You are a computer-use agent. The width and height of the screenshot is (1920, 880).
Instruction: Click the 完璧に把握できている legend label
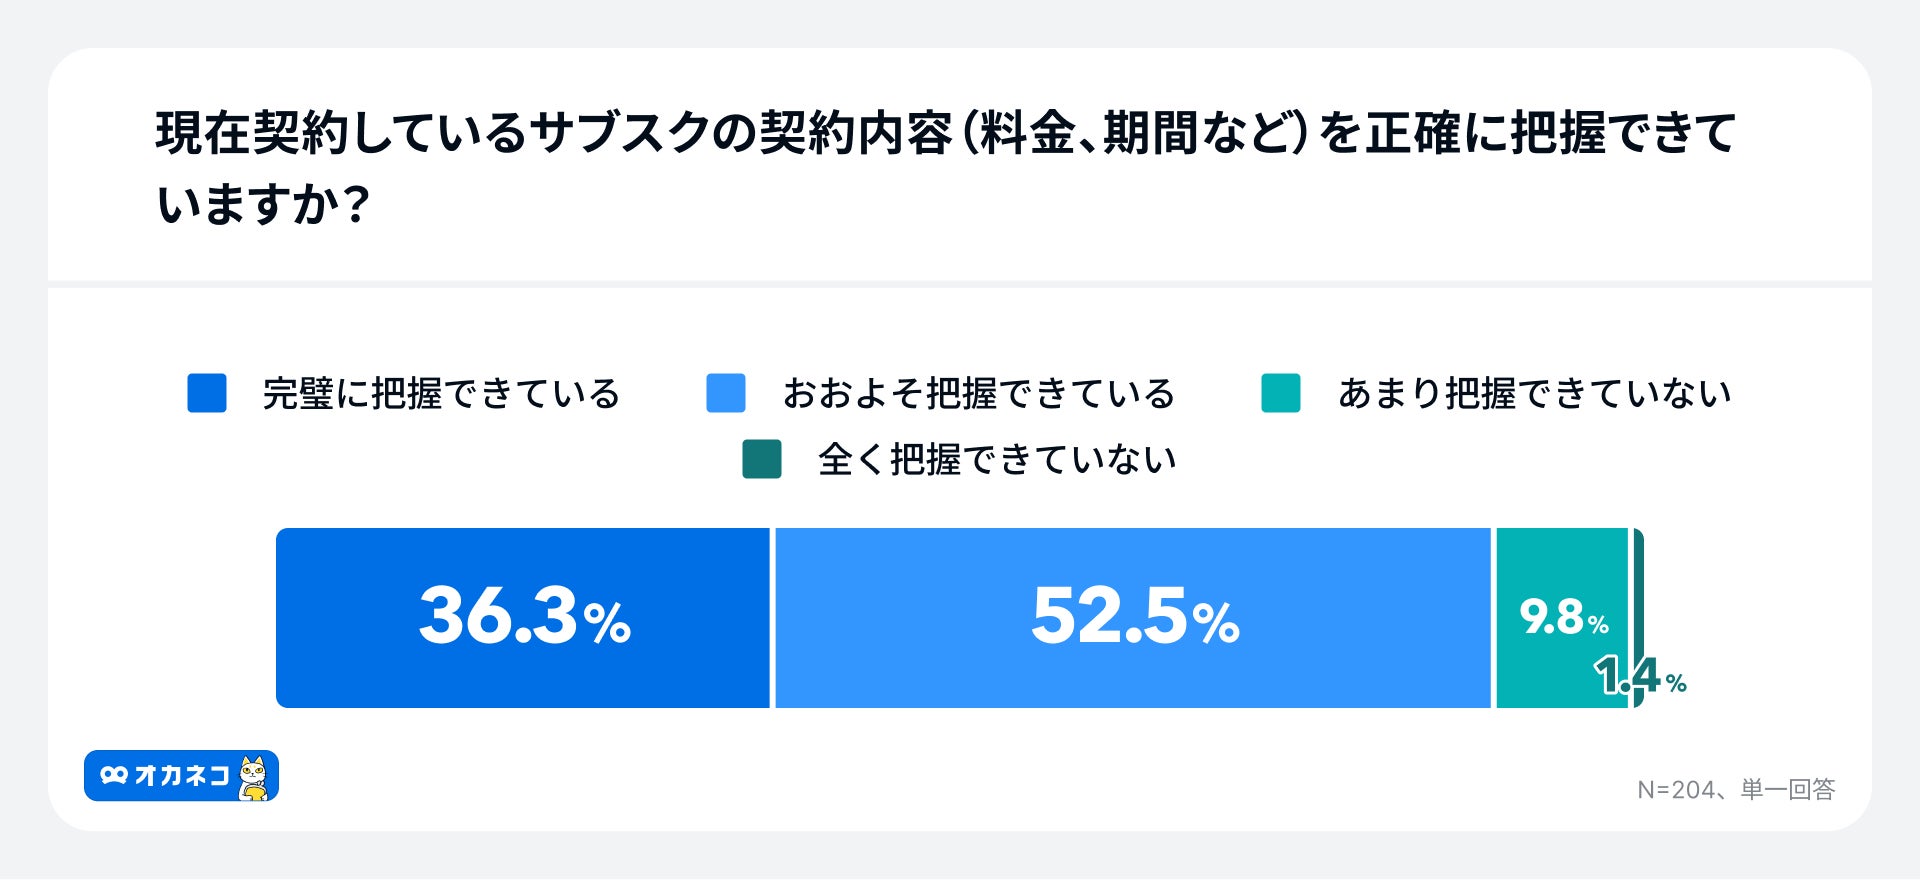click(441, 394)
